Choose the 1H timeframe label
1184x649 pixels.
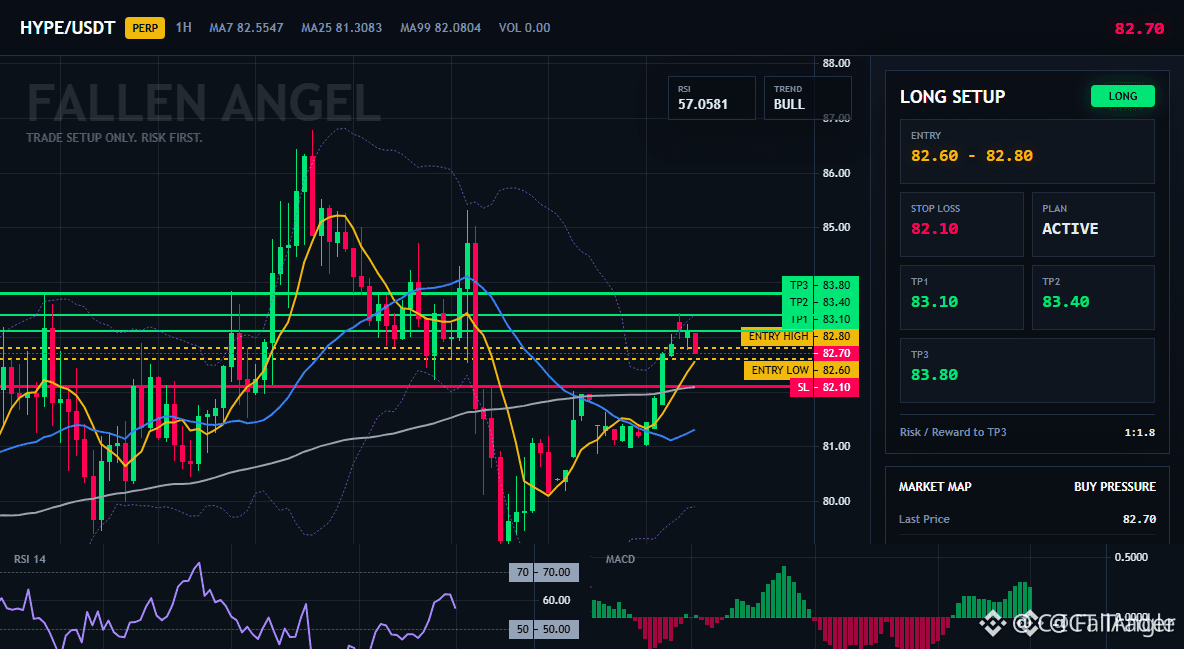coord(183,28)
